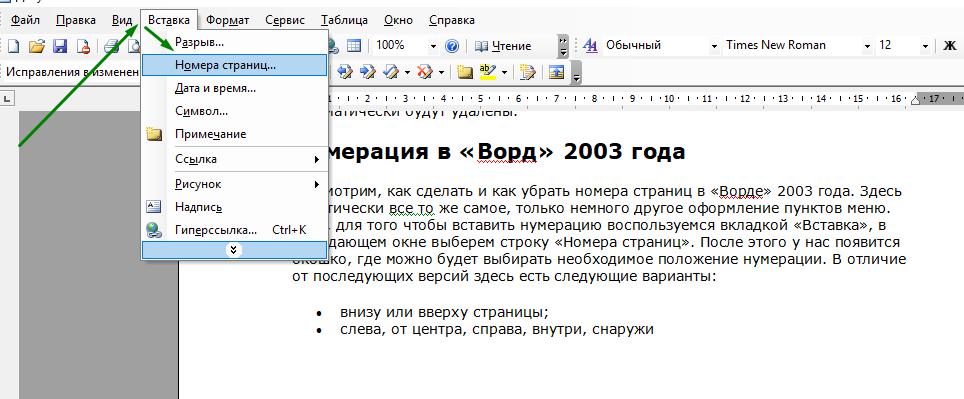This screenshot has width=964, height=399.
Task: Open the Справка menu
Action: 452,20
